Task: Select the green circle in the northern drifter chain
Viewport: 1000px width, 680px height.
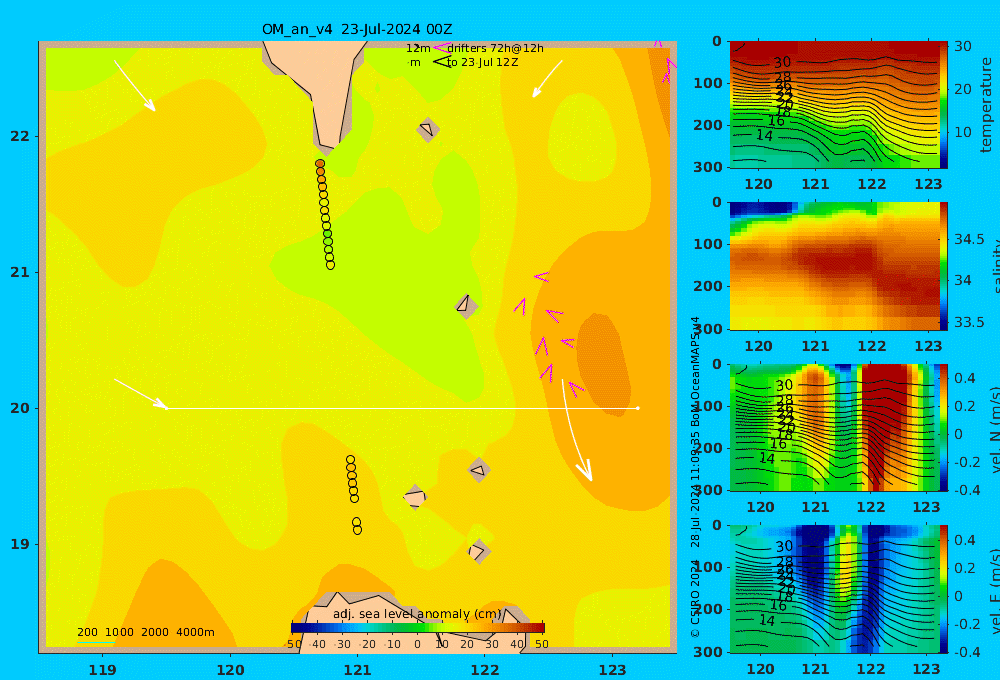Action: tap(328, 234)
